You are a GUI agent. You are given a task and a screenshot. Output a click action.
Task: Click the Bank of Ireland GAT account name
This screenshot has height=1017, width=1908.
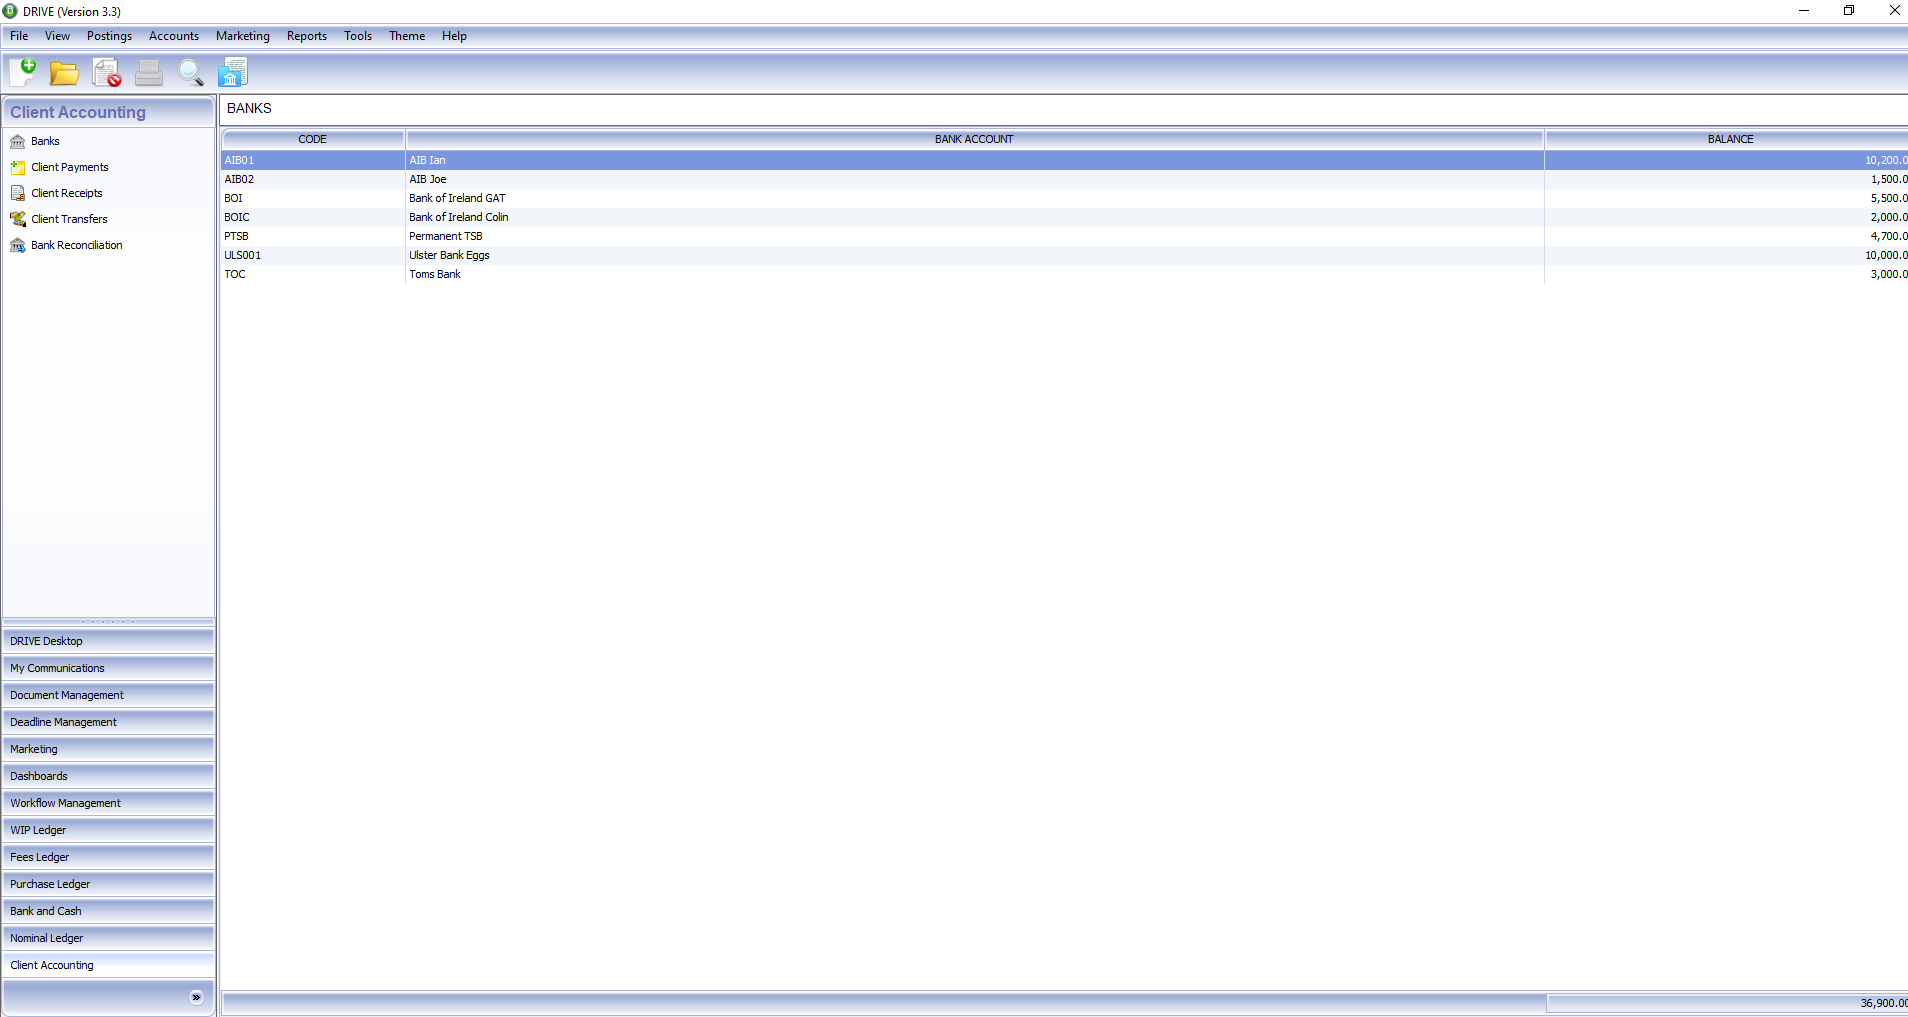click(x=457, y=198)
